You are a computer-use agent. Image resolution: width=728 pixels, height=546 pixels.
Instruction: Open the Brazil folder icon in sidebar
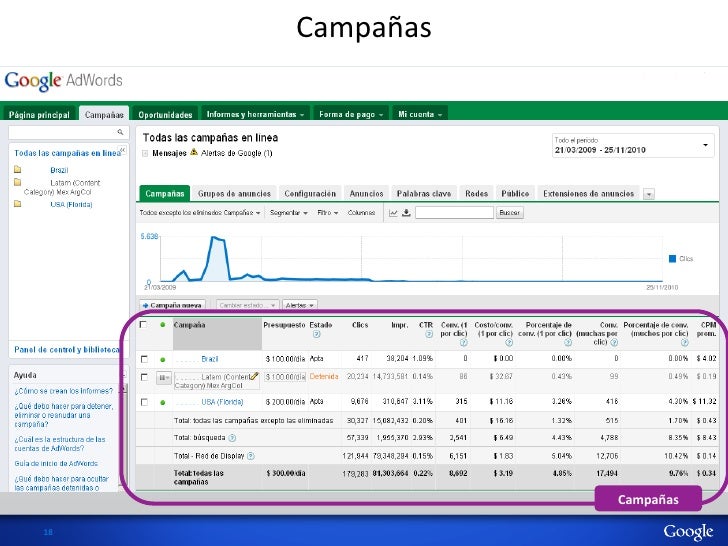[x=18, y=169]
